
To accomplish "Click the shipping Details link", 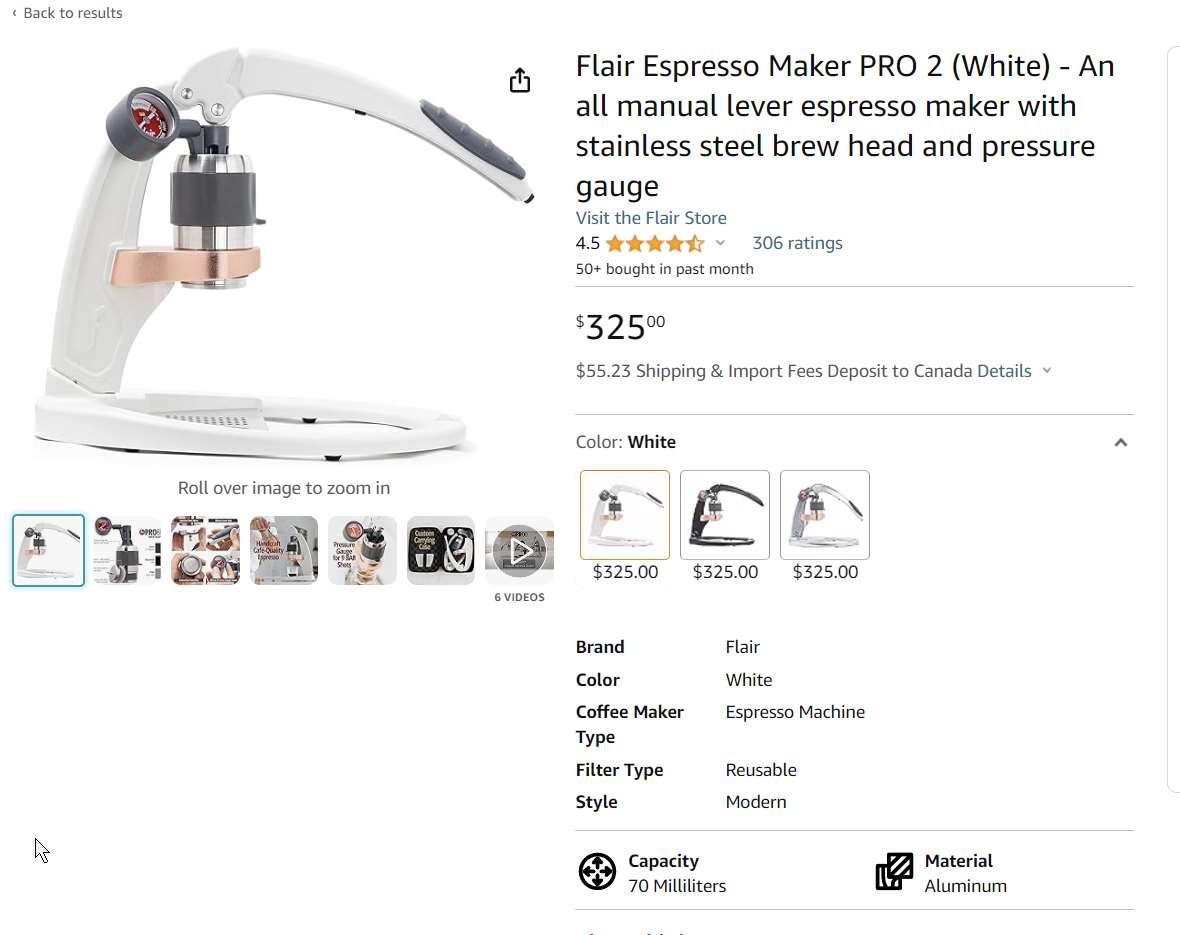I will click(1004, 371).
